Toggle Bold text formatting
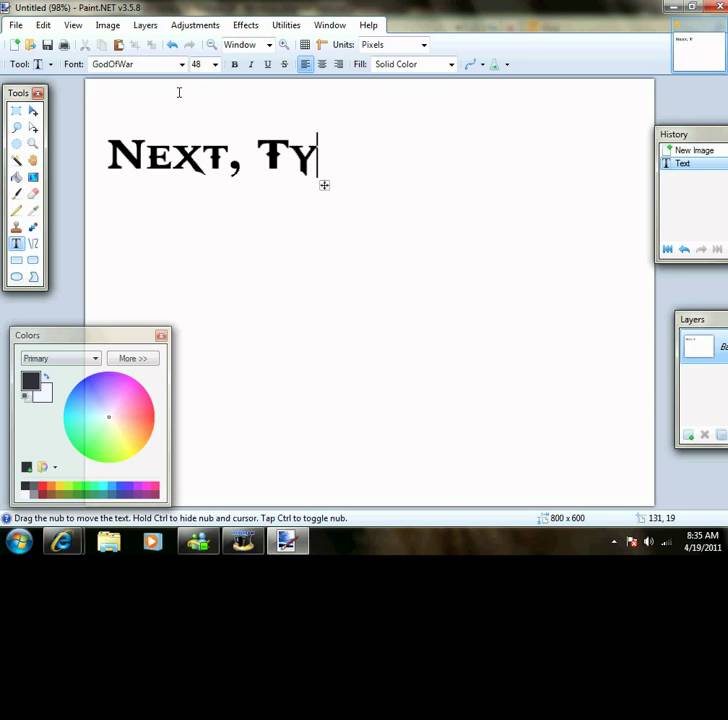The height and width of the screenshot is (720, 728). 234,65
